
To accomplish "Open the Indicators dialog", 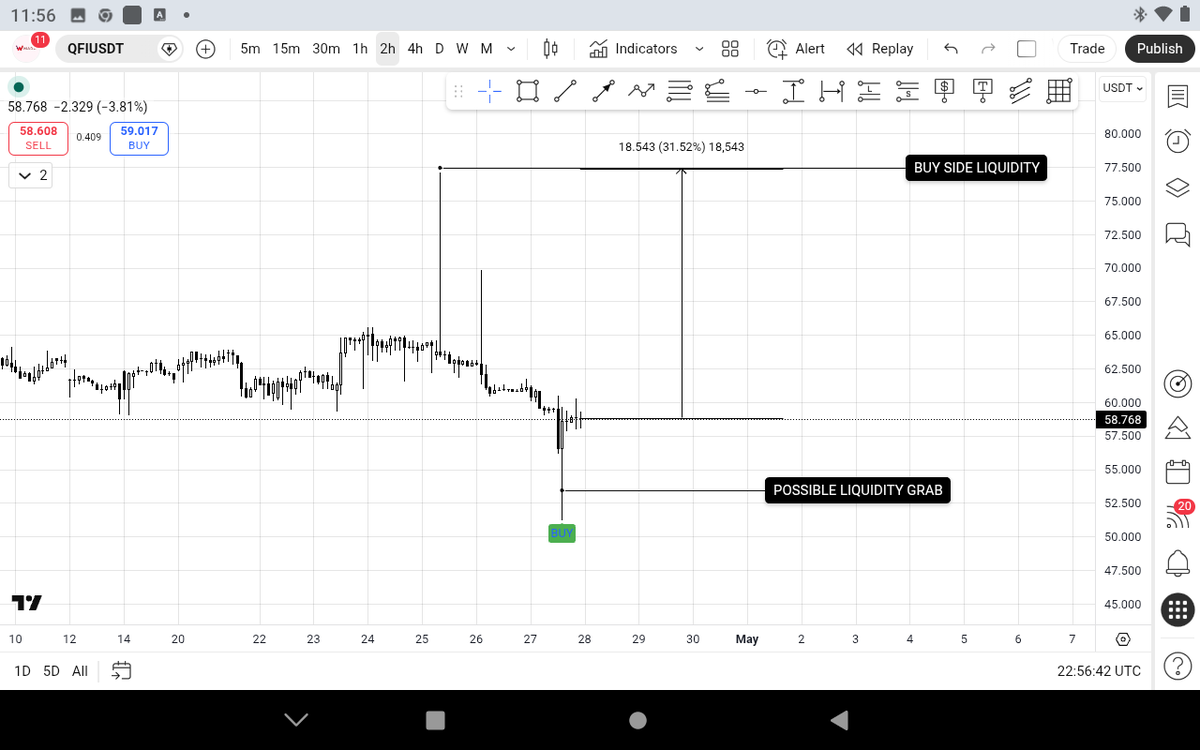I will 633,48.
